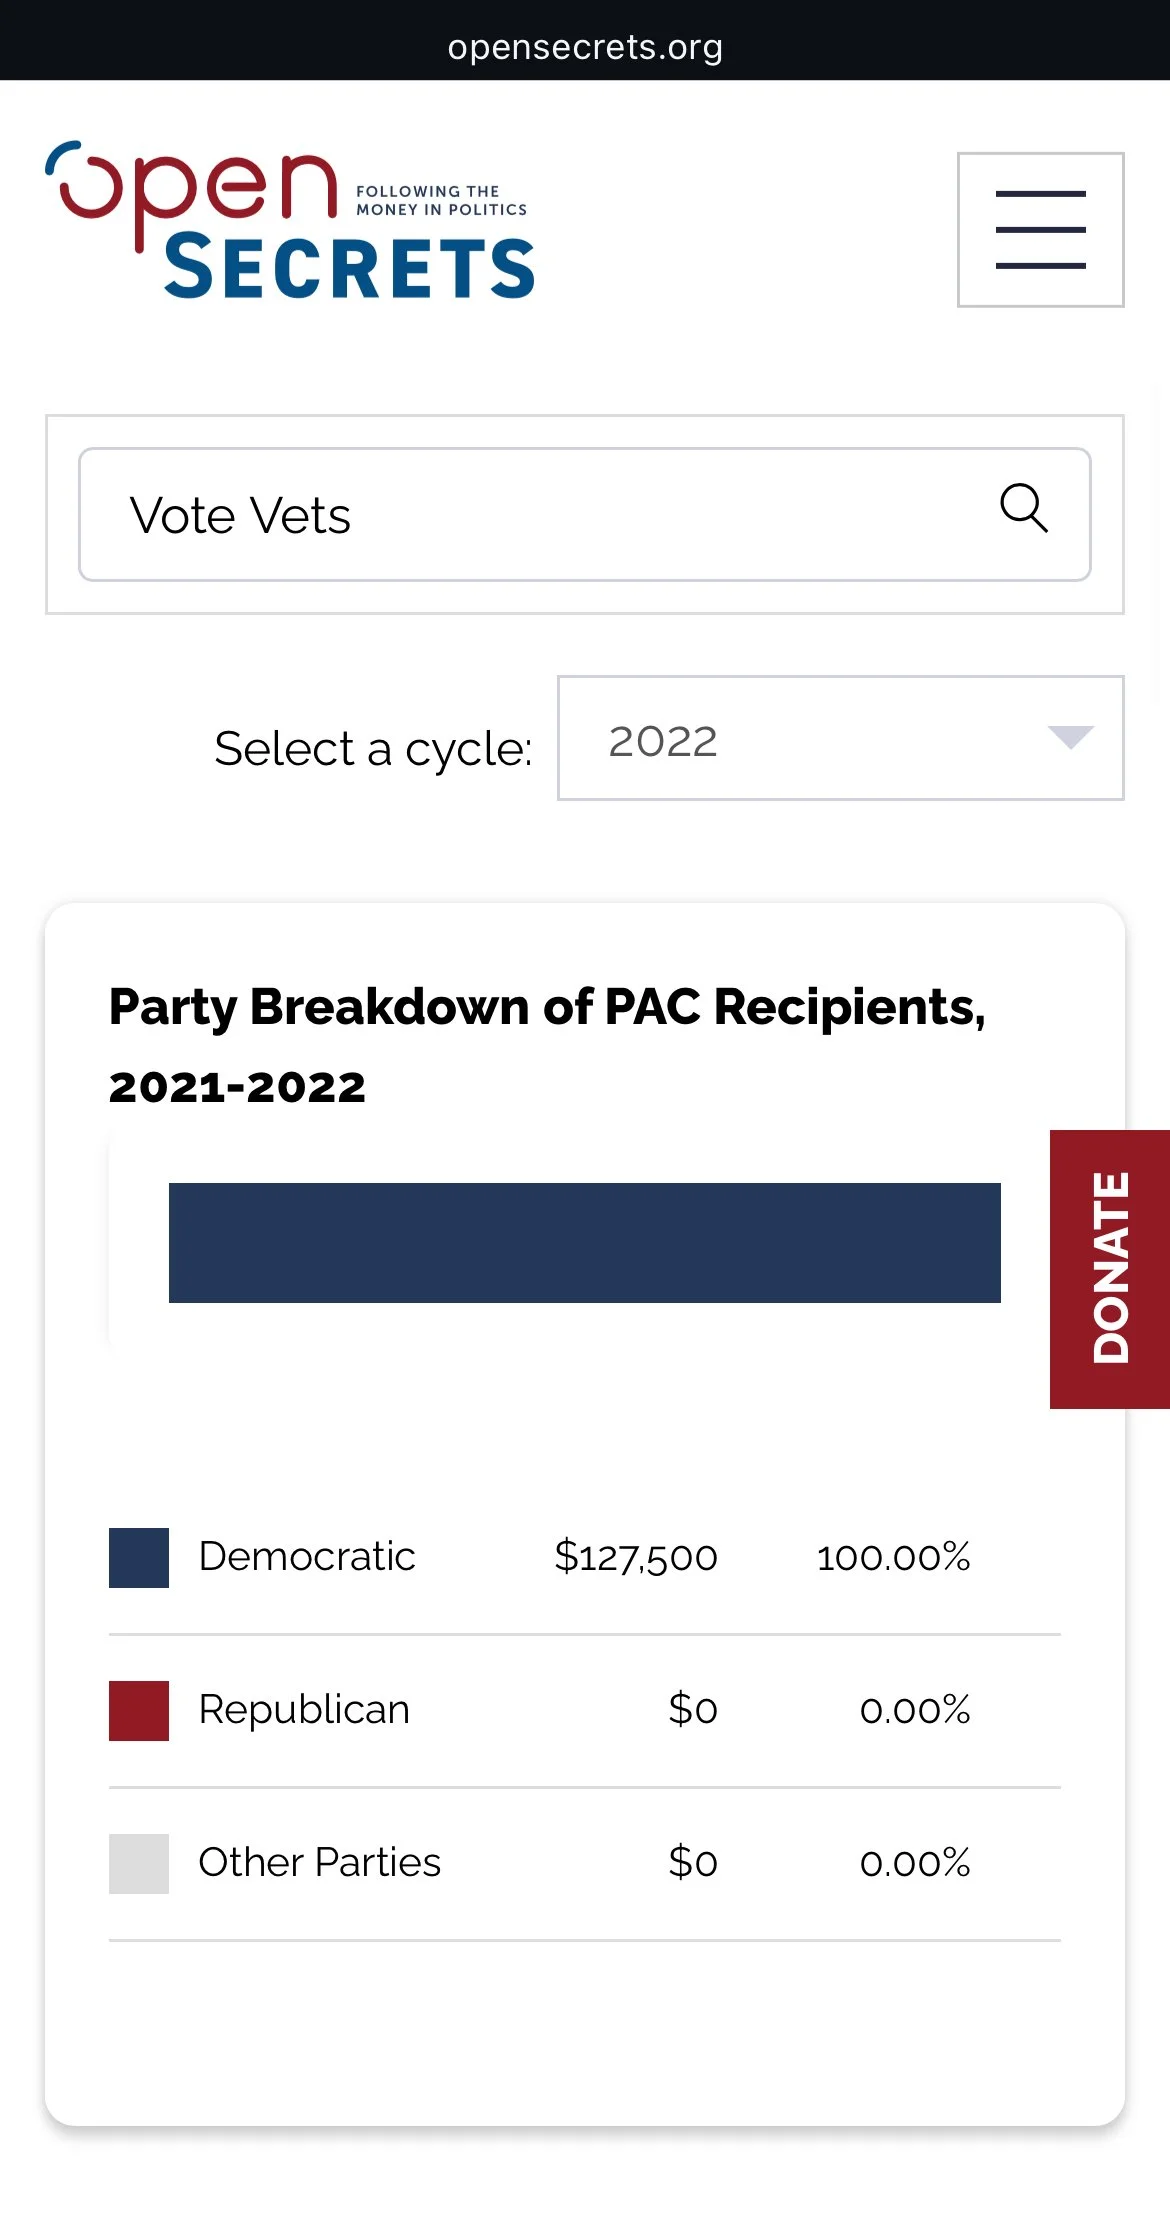Click the navy Democratic bar in chart

[x=584, y=1242]
